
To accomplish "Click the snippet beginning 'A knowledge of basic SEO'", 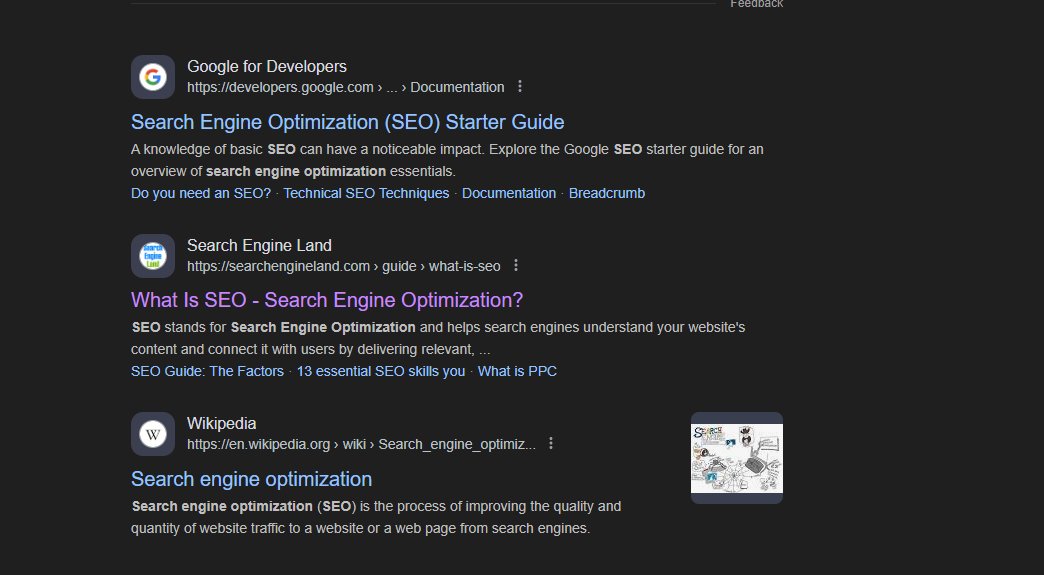I will click(447, 160).
